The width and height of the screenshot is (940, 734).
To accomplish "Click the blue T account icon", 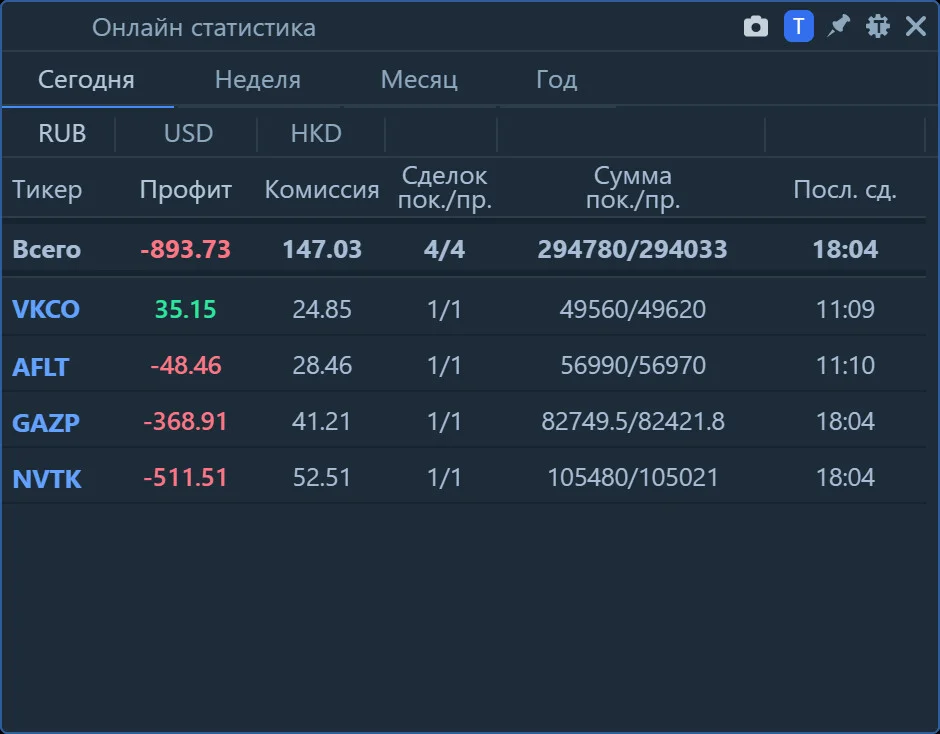I will point(799,27).
